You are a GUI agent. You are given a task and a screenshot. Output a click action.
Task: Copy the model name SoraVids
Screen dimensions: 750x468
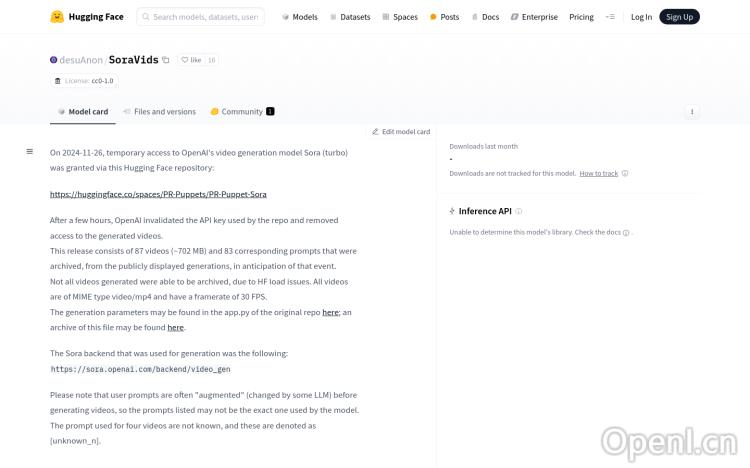click(166, 60)
